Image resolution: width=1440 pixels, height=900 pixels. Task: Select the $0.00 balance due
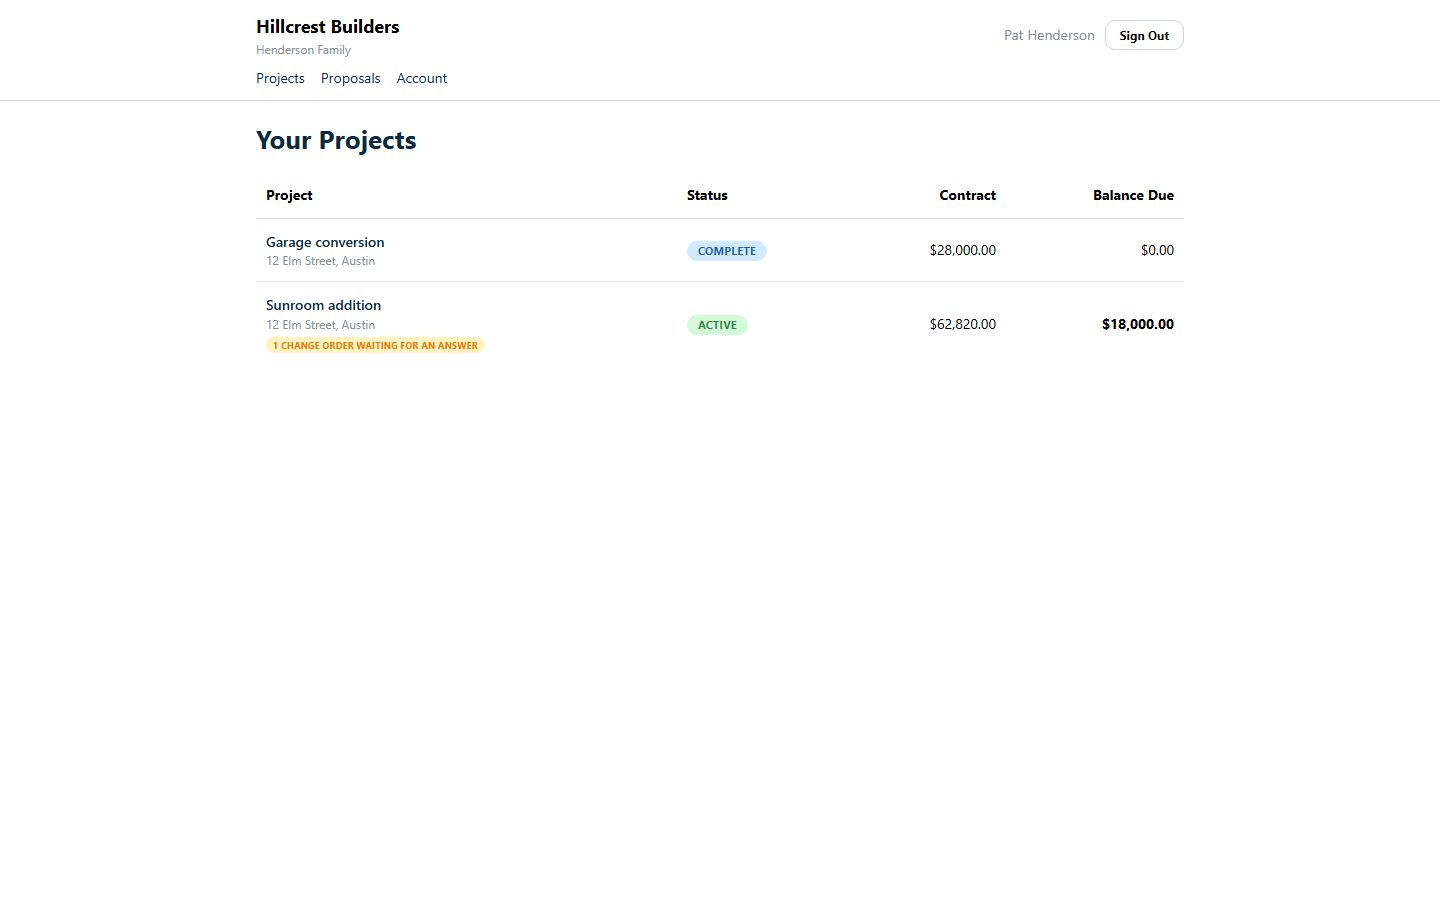pos(1157,250)
